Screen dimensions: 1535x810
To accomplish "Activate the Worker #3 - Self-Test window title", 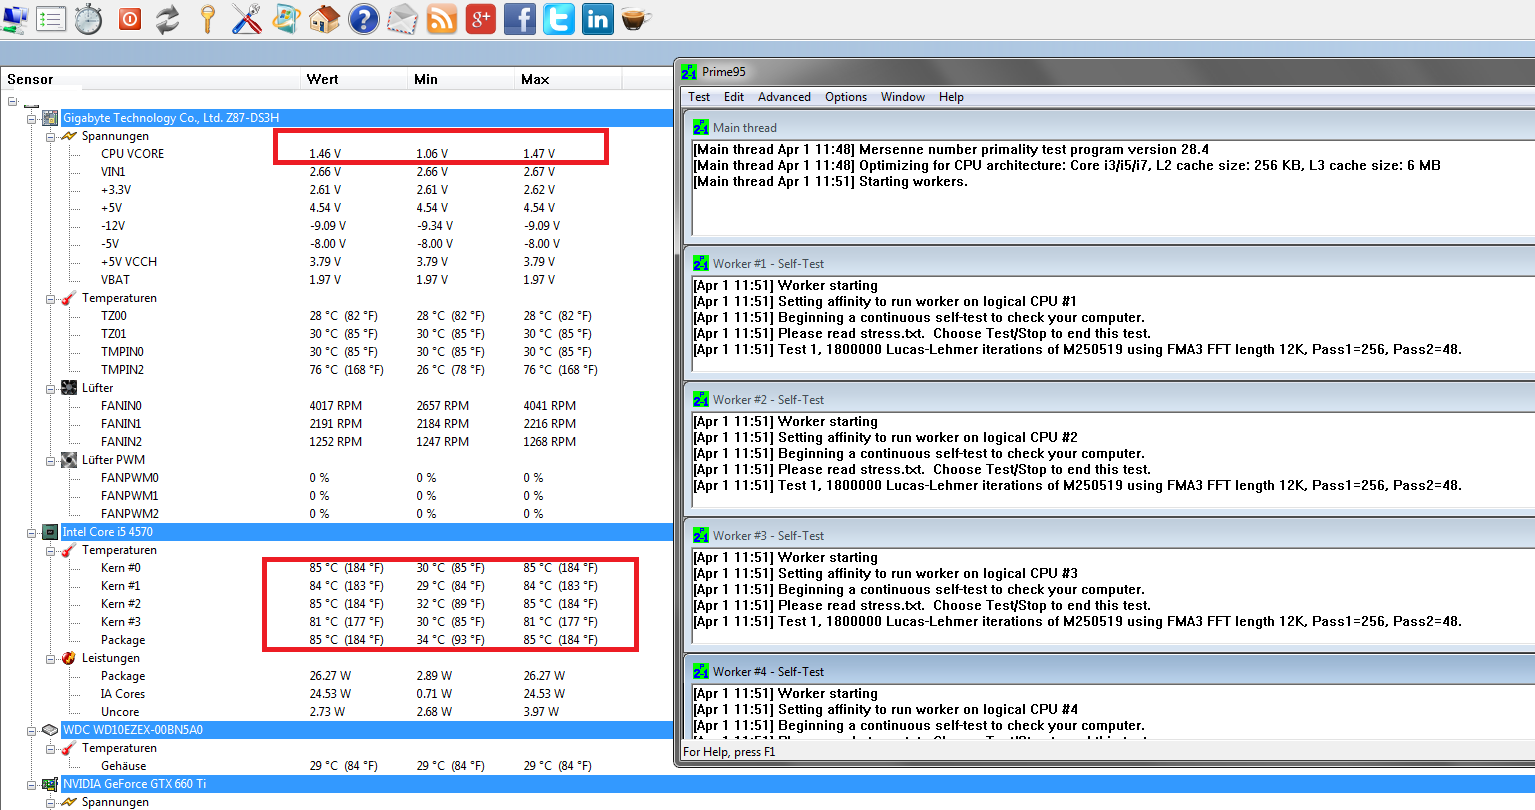I will (x=769, y=536).
